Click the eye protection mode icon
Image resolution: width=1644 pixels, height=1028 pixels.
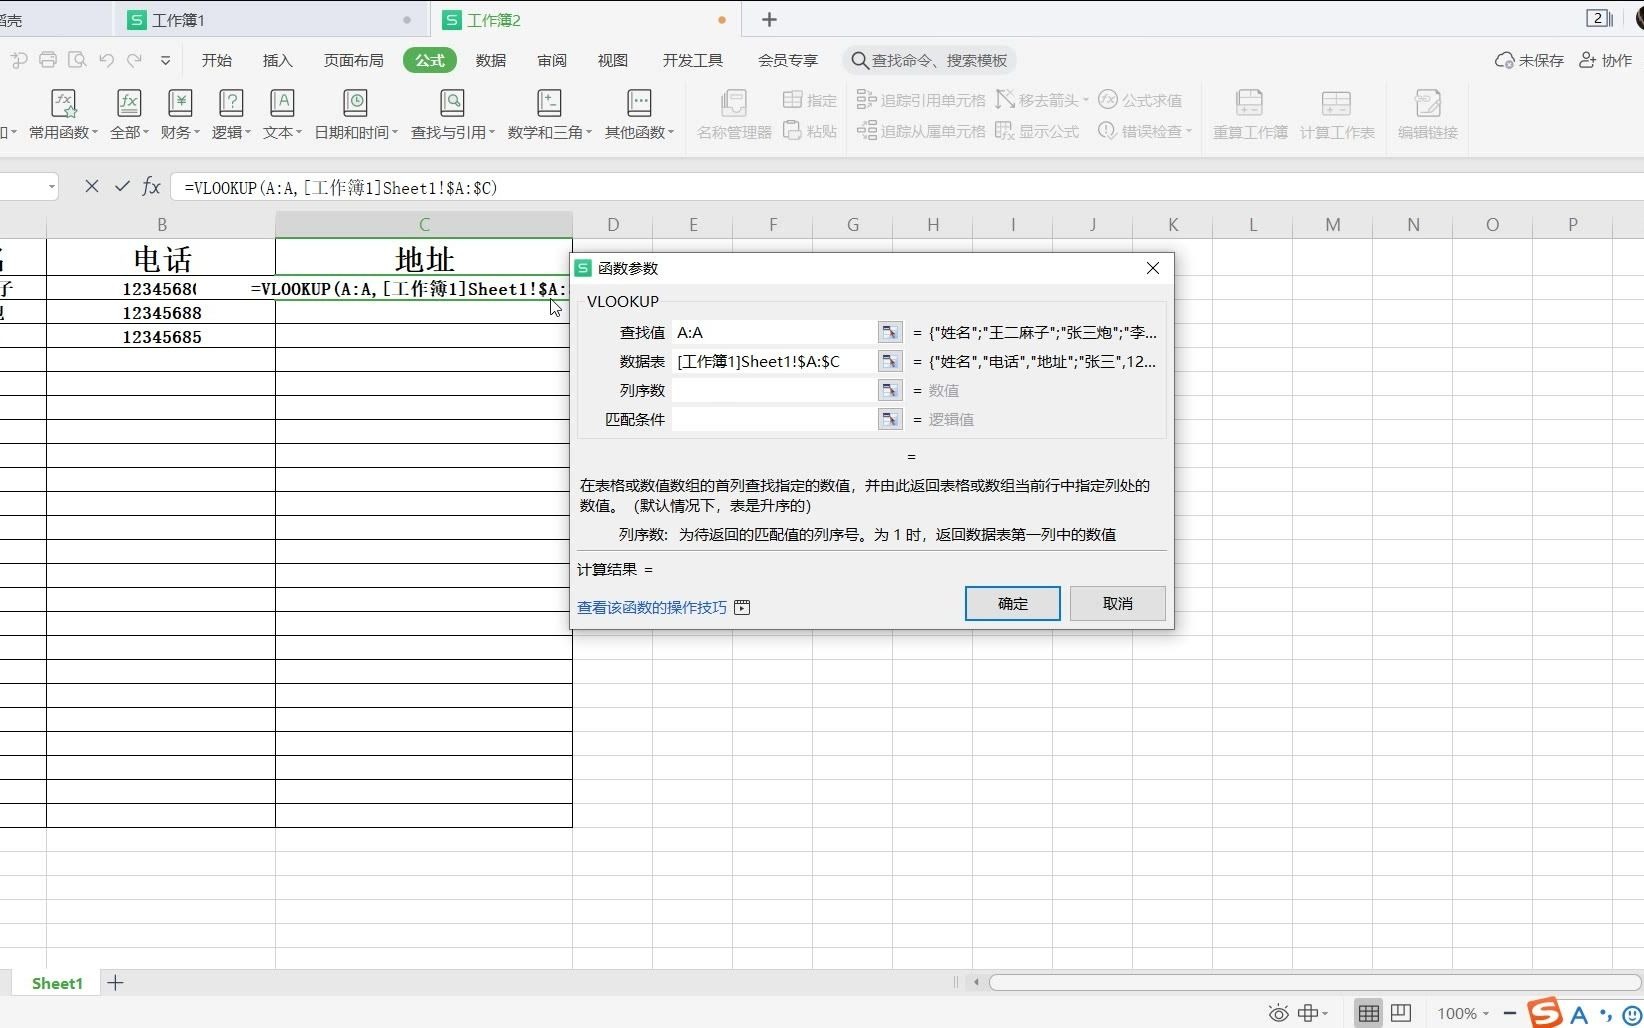point(1278,1014)
